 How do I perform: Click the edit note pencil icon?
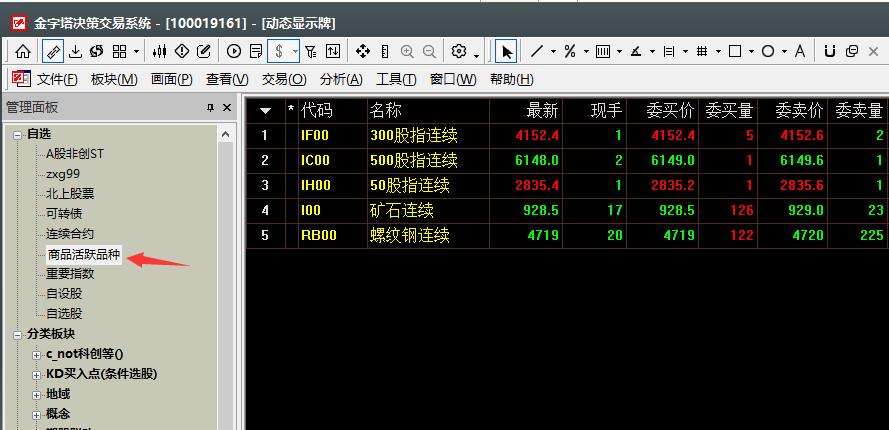pyautogui.click(x=204, y=52)
